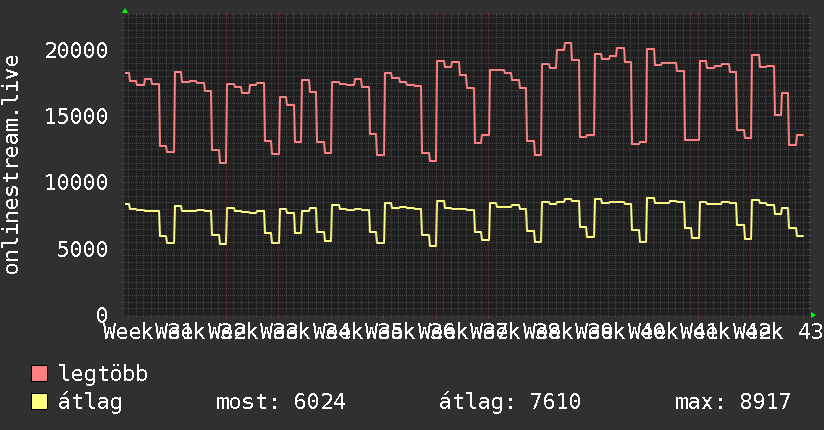Image resolution: width=824 pixels, height=430 pixels.
Task: Click the 'max: 8917' statistic
Action: pyautogui.click(x=733, y=402)
